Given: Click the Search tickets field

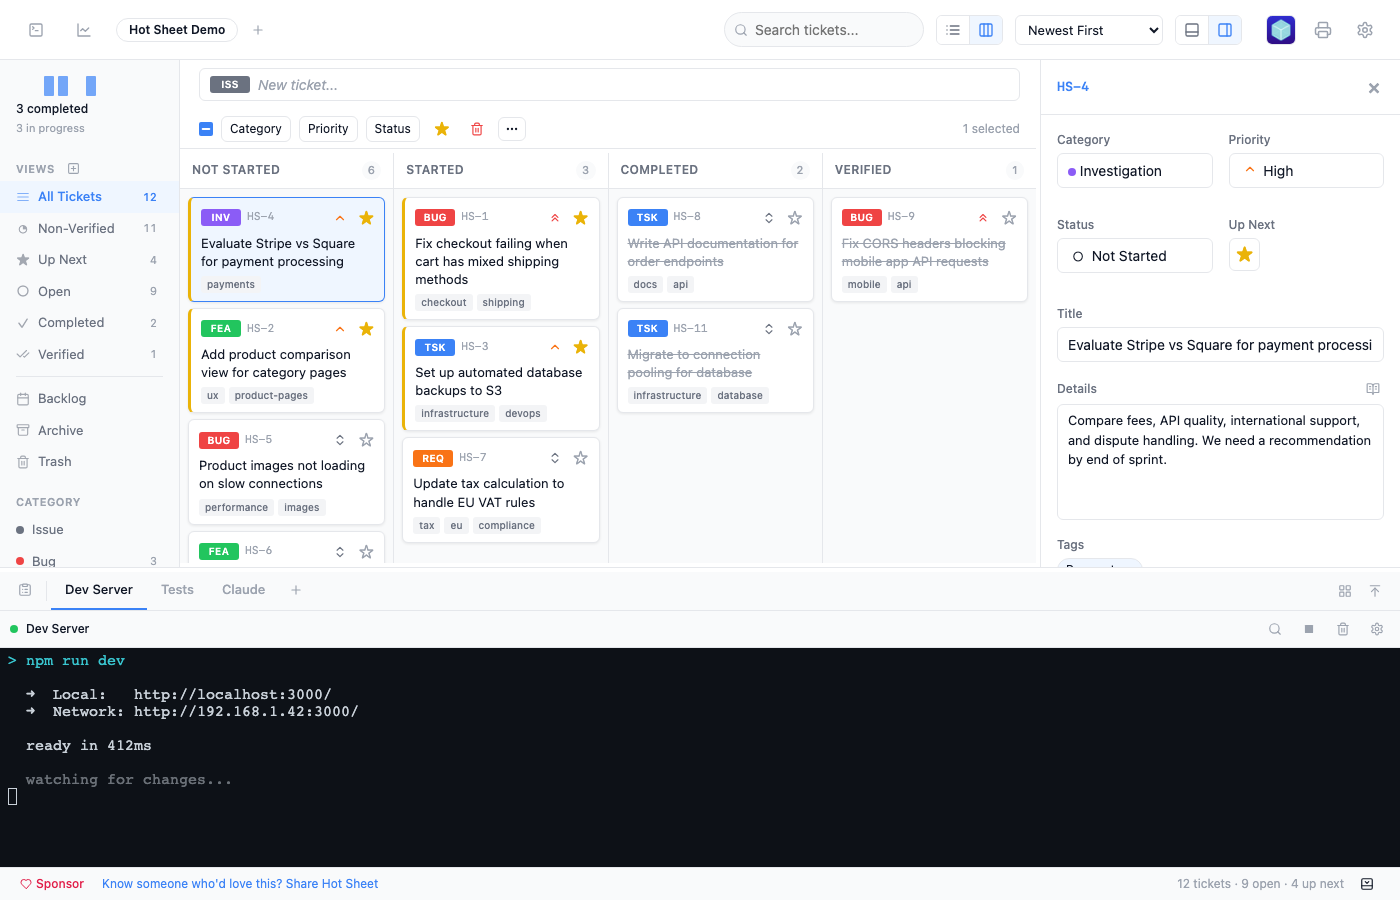Looking at the screenshot, I should (x=824, y=30).
